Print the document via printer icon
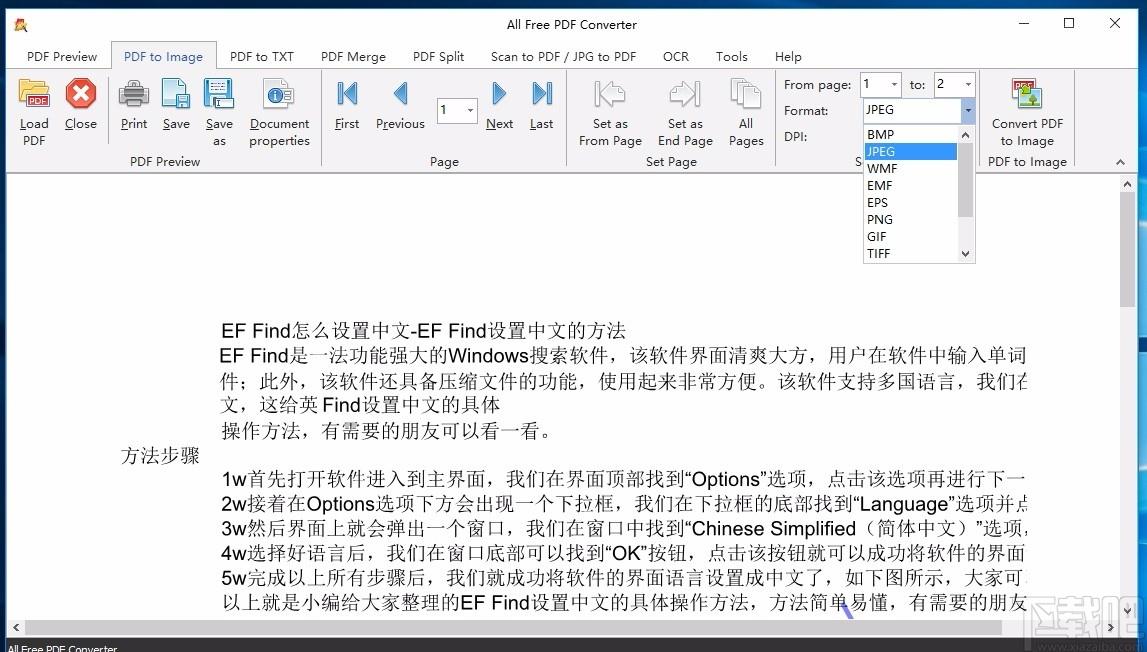The height and width of the screenshot is (652, 1147). (x=134, y=94)
